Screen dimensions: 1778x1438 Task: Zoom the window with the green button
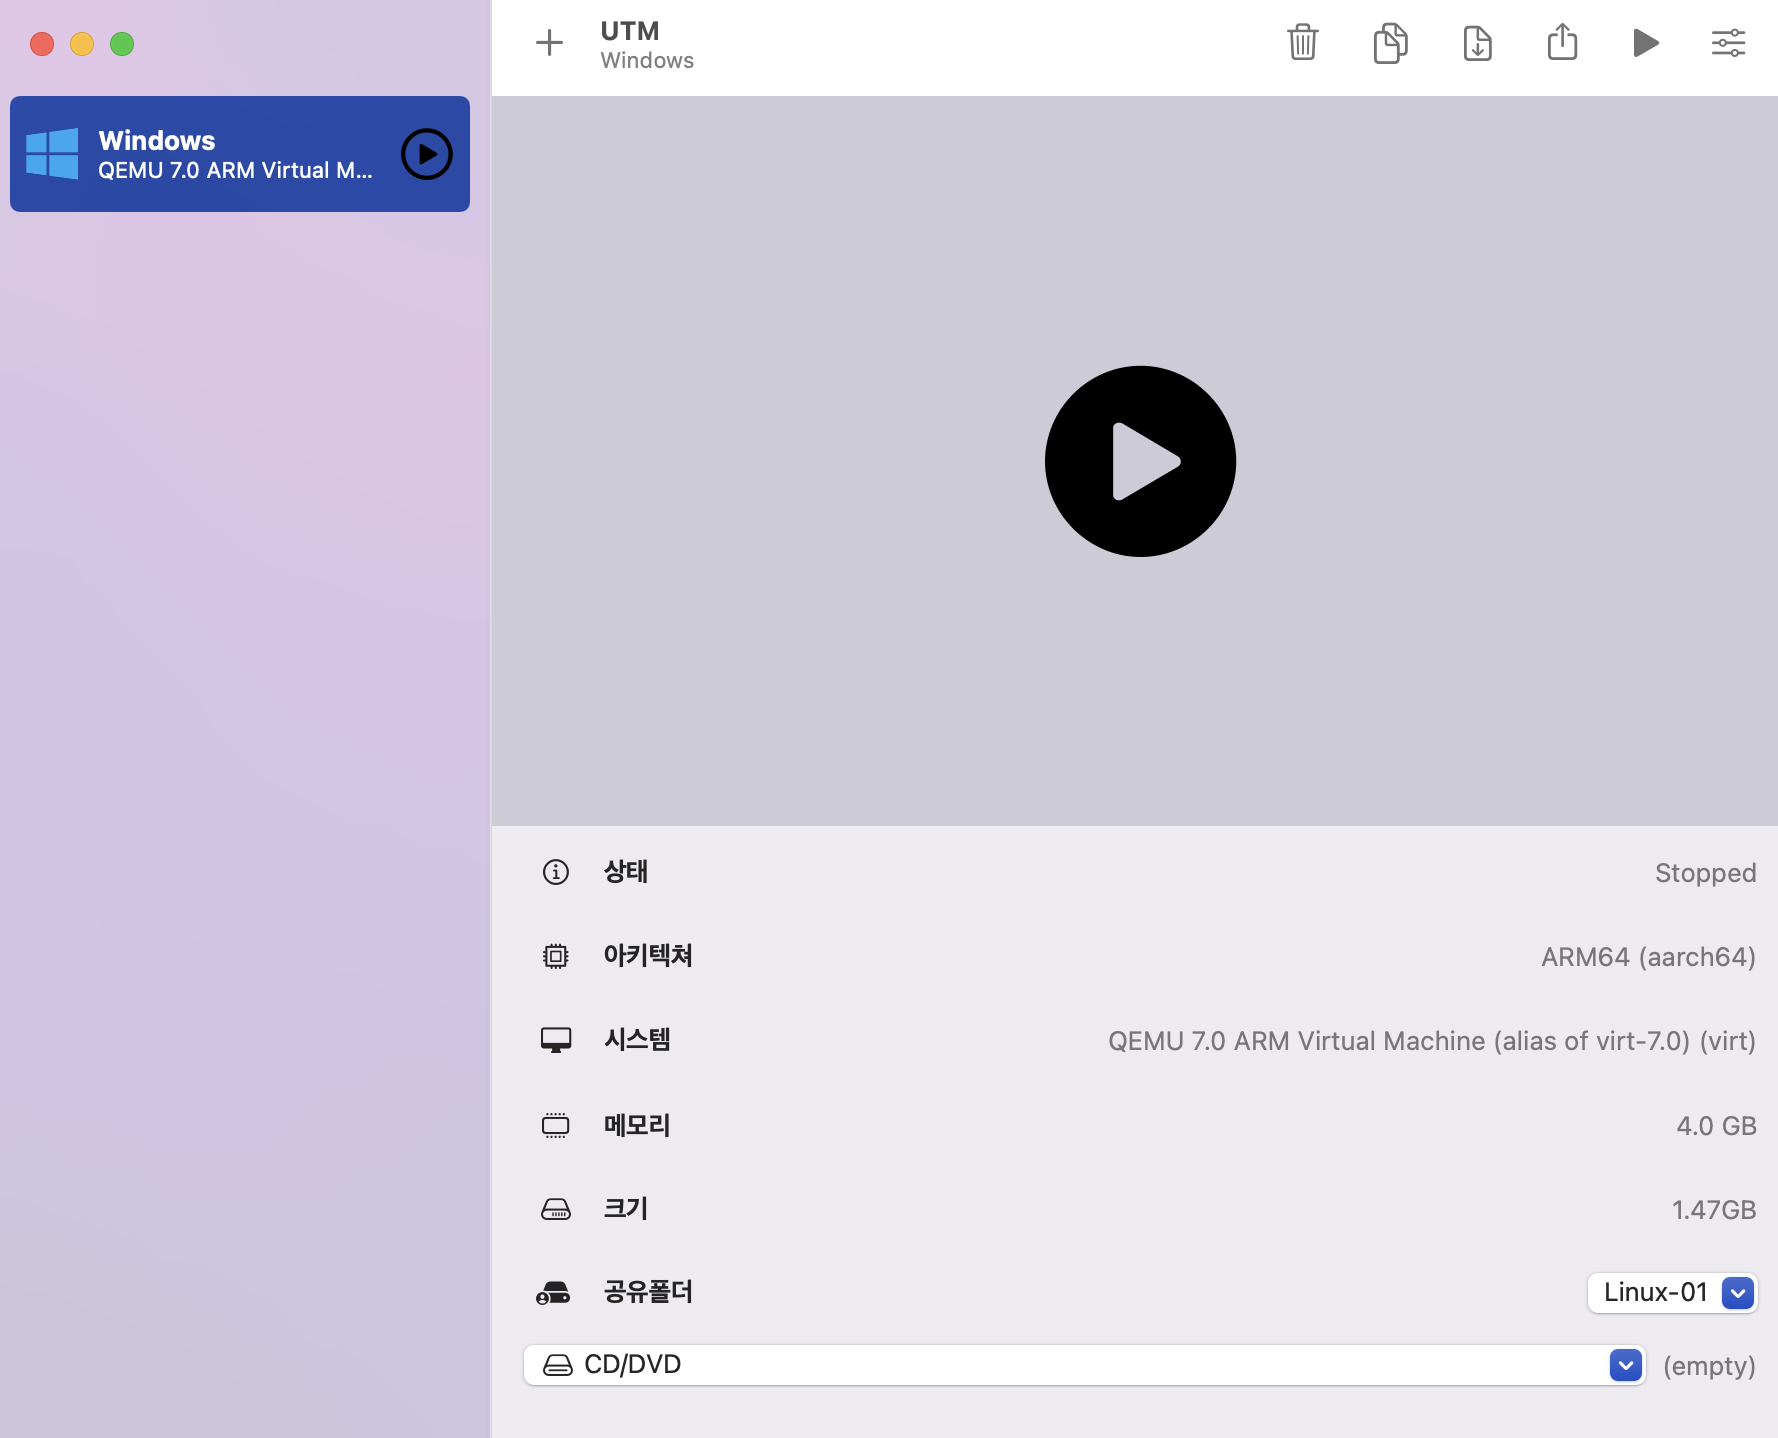coord(122,44)
